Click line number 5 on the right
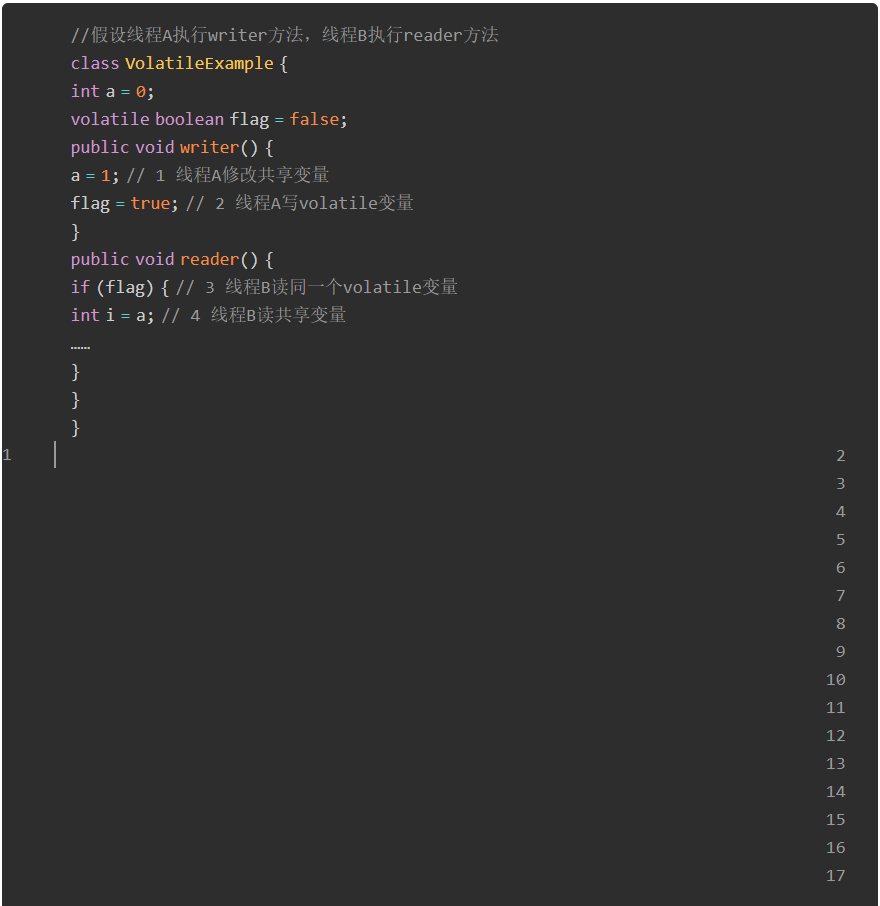Screen dimensions: 880x906 [841, 540]
